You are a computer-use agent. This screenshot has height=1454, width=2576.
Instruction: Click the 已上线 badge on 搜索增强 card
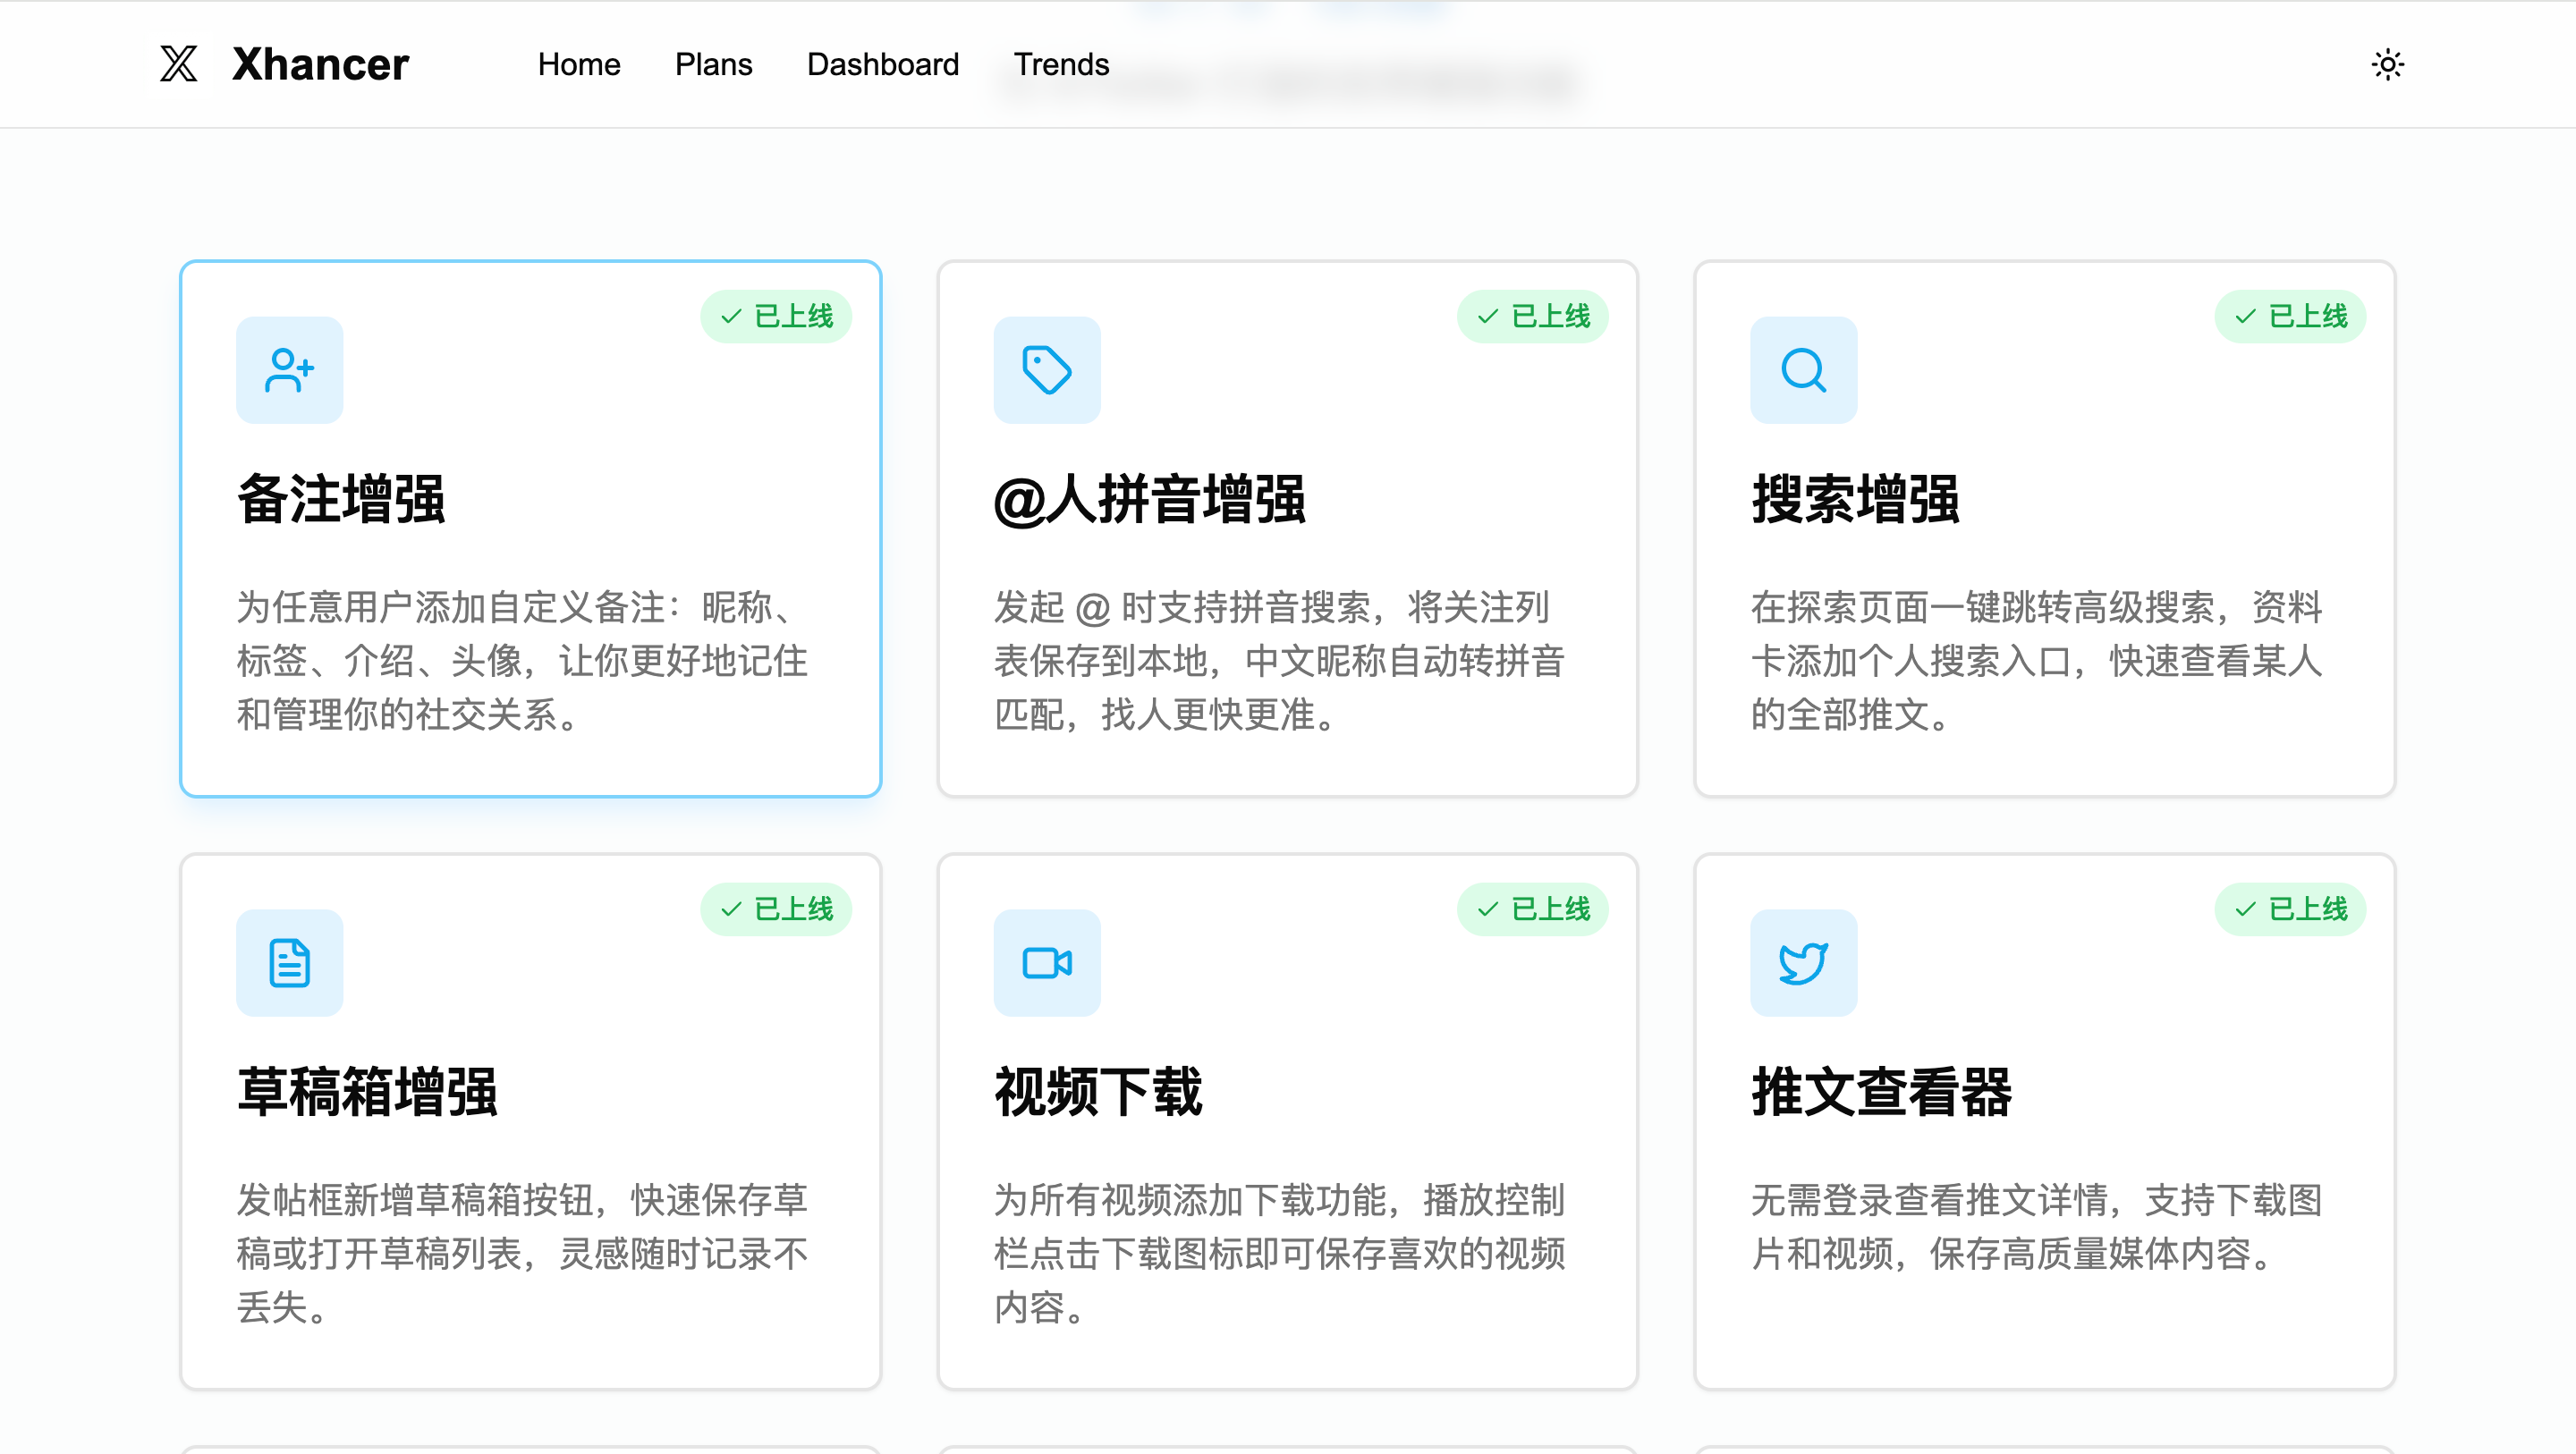2290,316
